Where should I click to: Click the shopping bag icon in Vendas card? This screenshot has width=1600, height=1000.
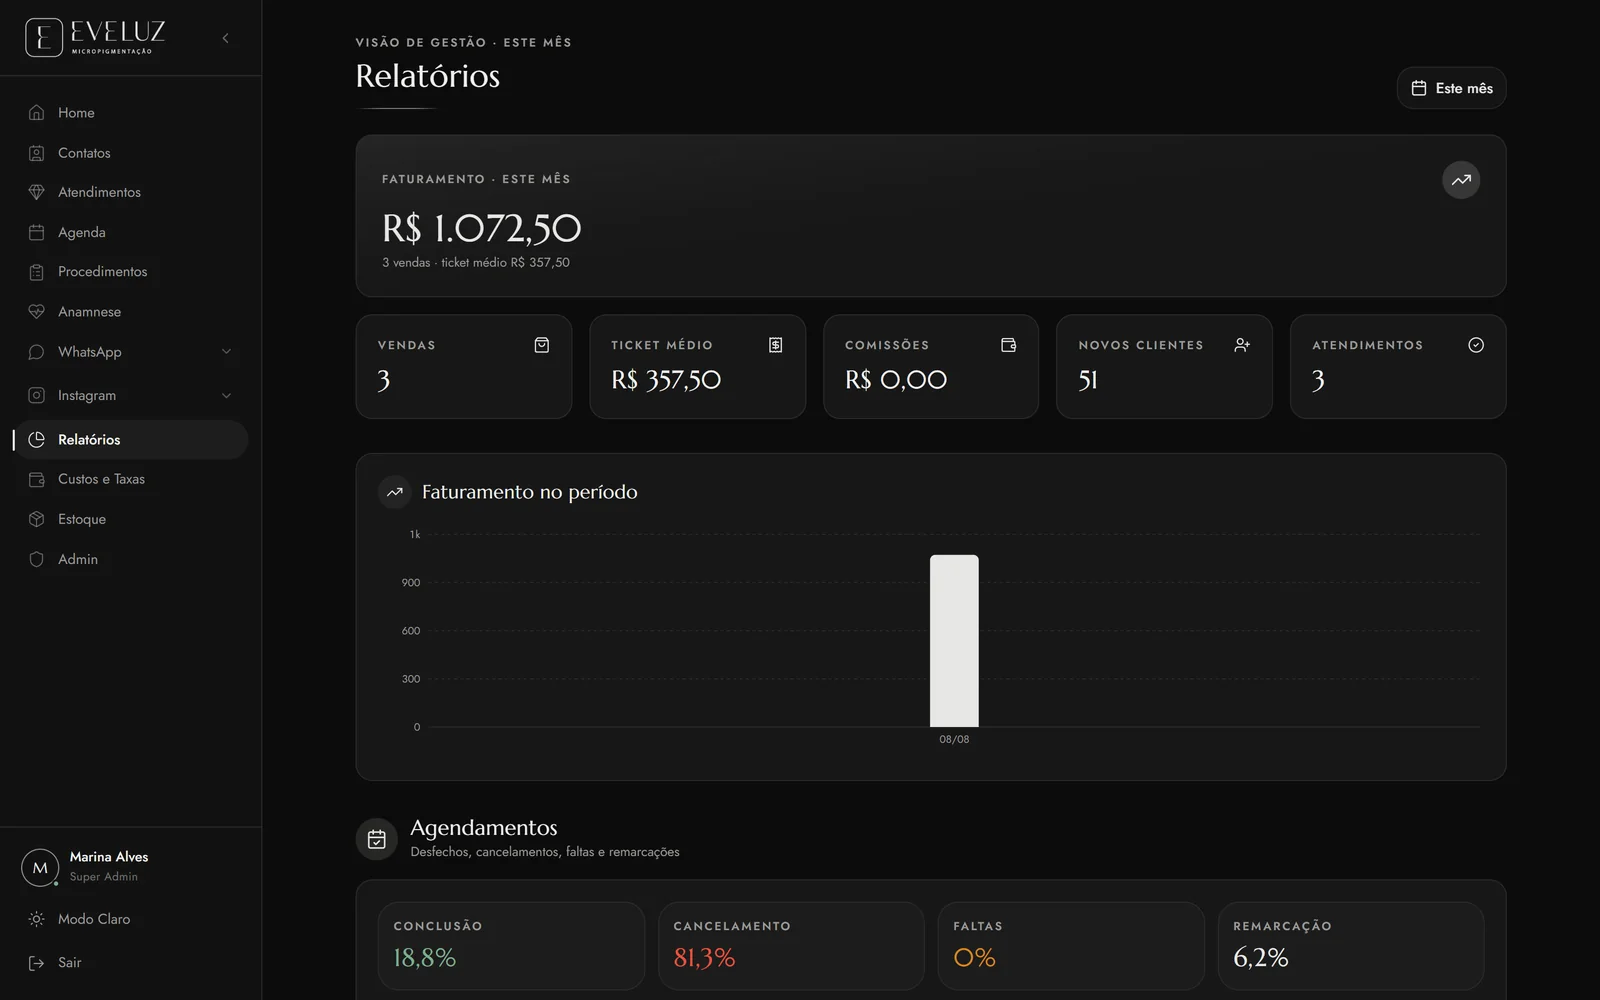tap(542, 345)
